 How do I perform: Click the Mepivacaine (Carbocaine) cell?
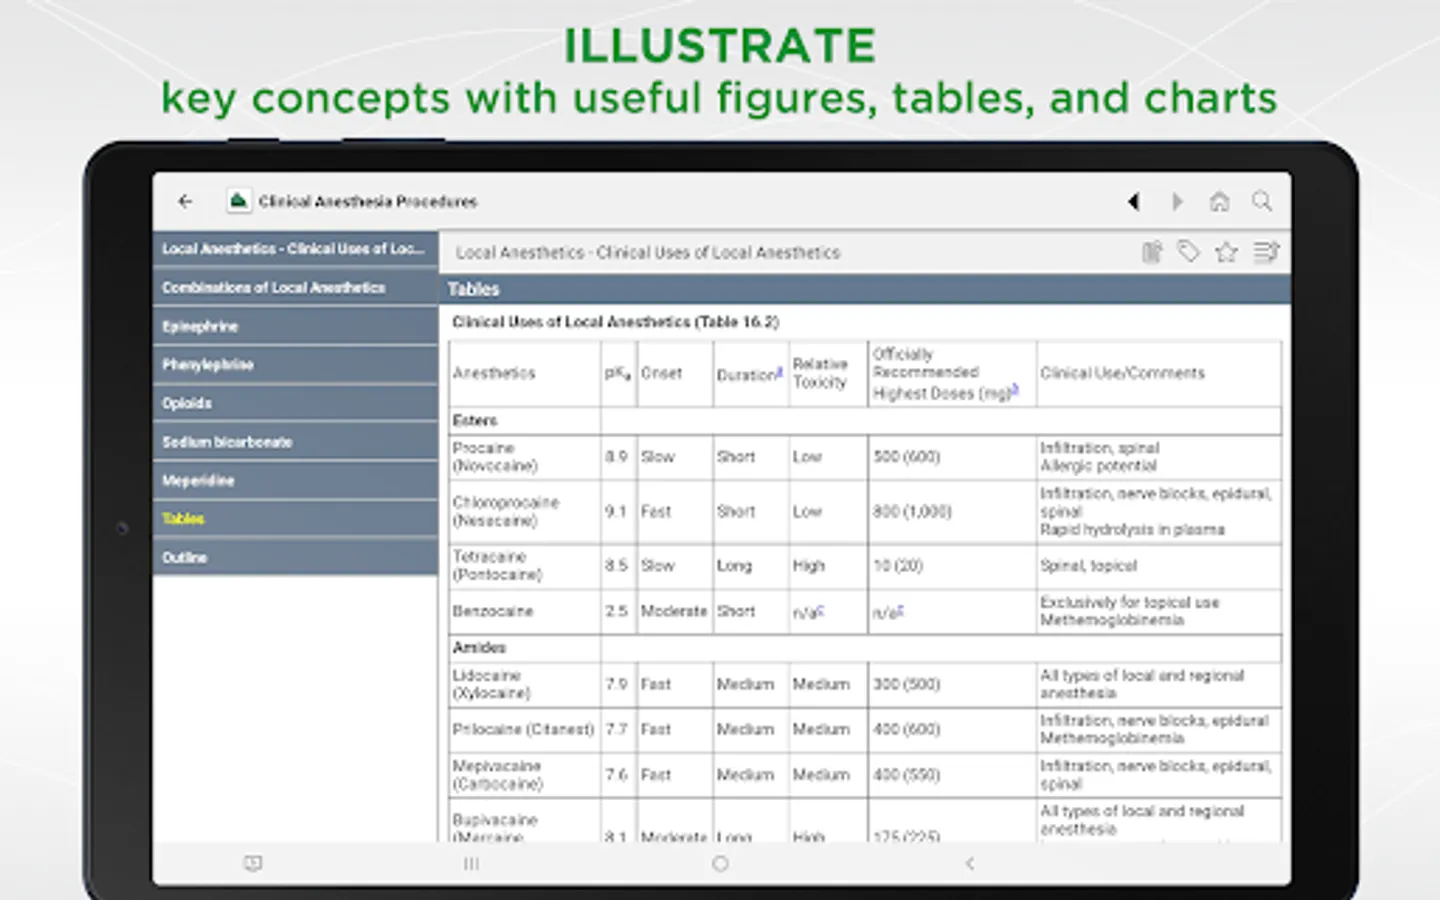pyautogui.click(x=524, y=775)
